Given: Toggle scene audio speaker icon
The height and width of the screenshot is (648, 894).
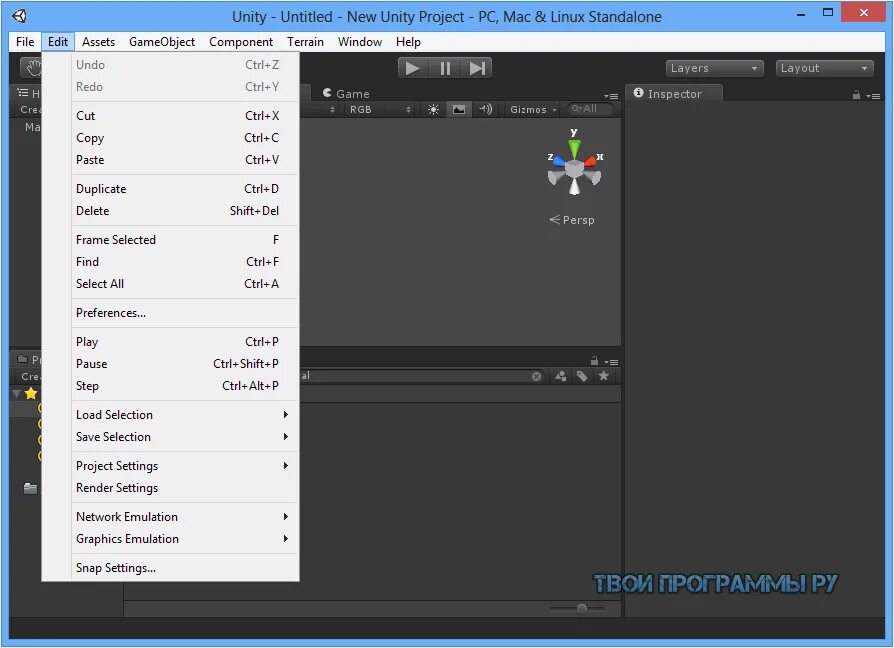Looking at the screenshot, I should click(485, 109).
